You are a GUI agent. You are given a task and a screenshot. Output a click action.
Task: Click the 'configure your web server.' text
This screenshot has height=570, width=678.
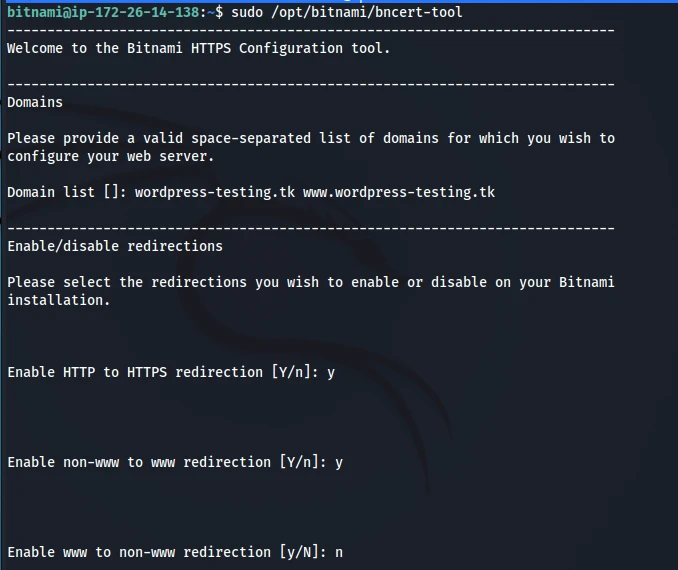pyautogui.click(x=110, y=156)
